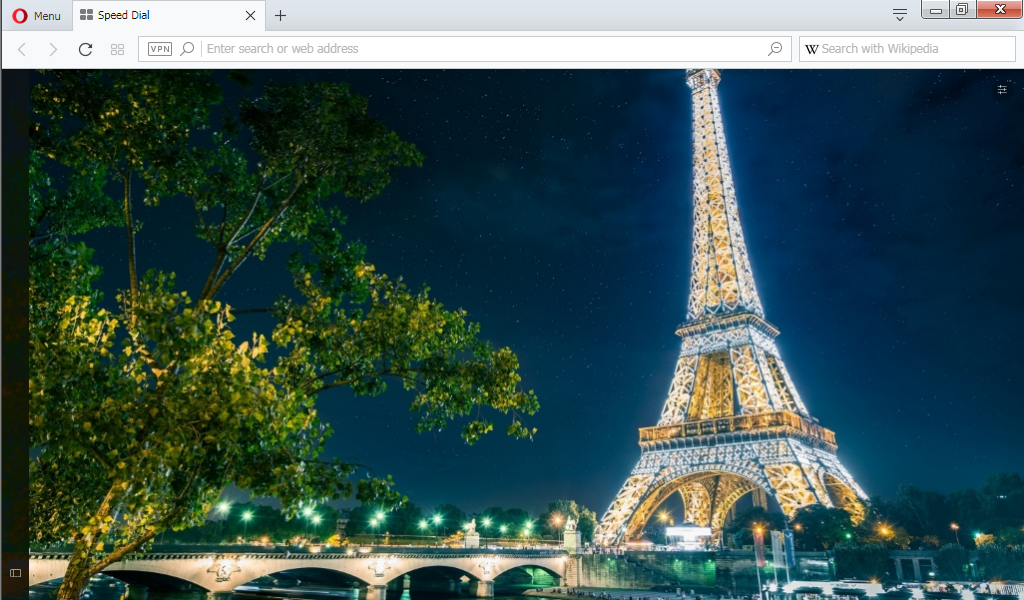Open a new tab with plus button
Viewport: 1024px width, 600px height.
pyautogui.click(x=281, y=16)
